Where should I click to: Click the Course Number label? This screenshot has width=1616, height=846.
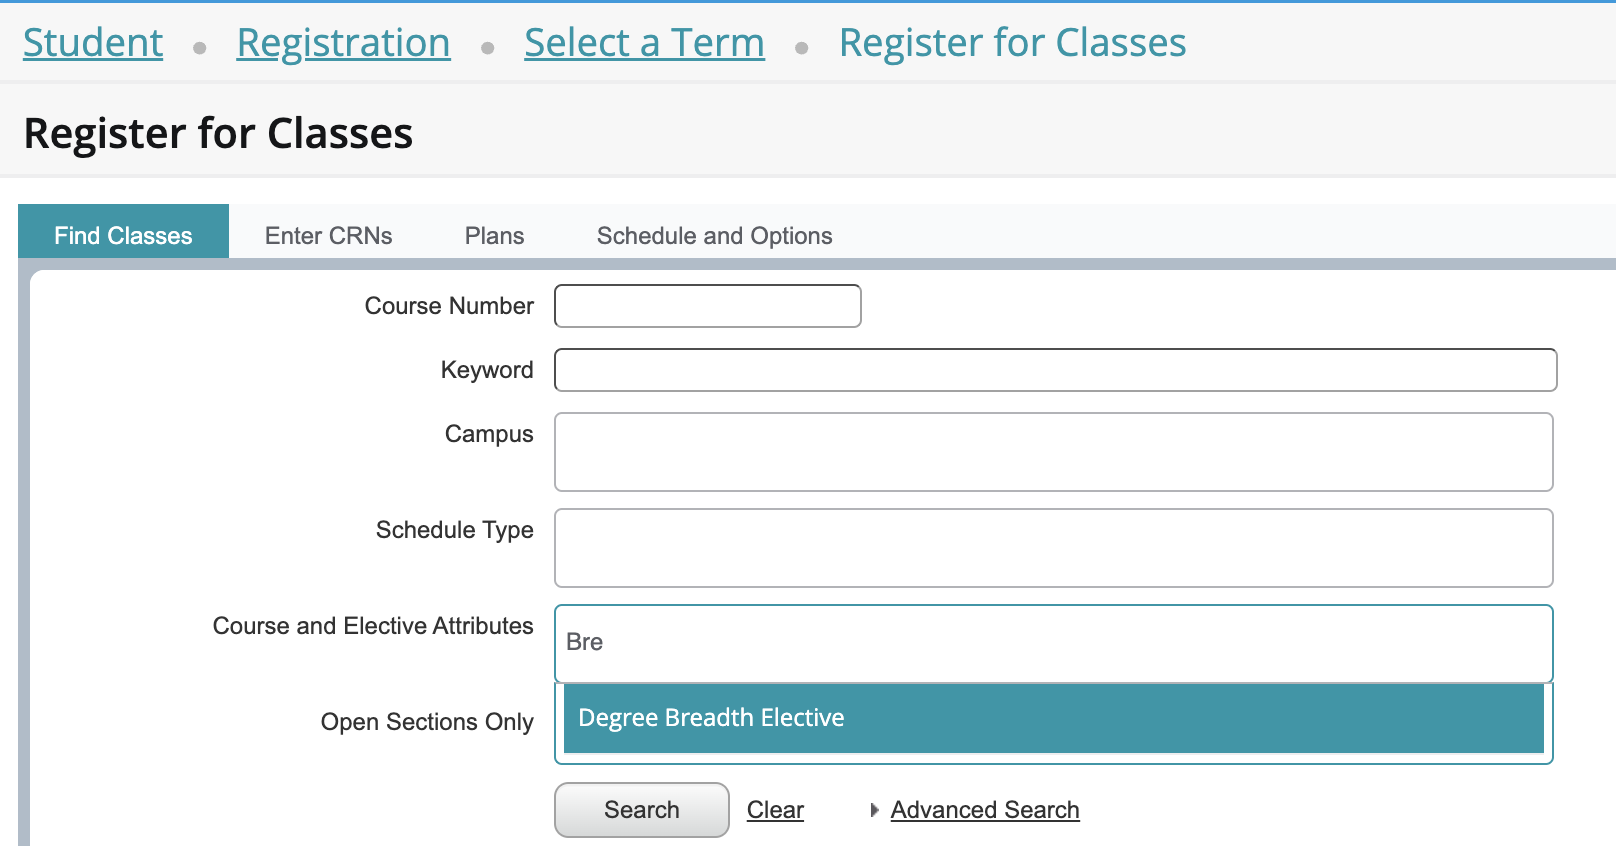(x=449, y=306)
